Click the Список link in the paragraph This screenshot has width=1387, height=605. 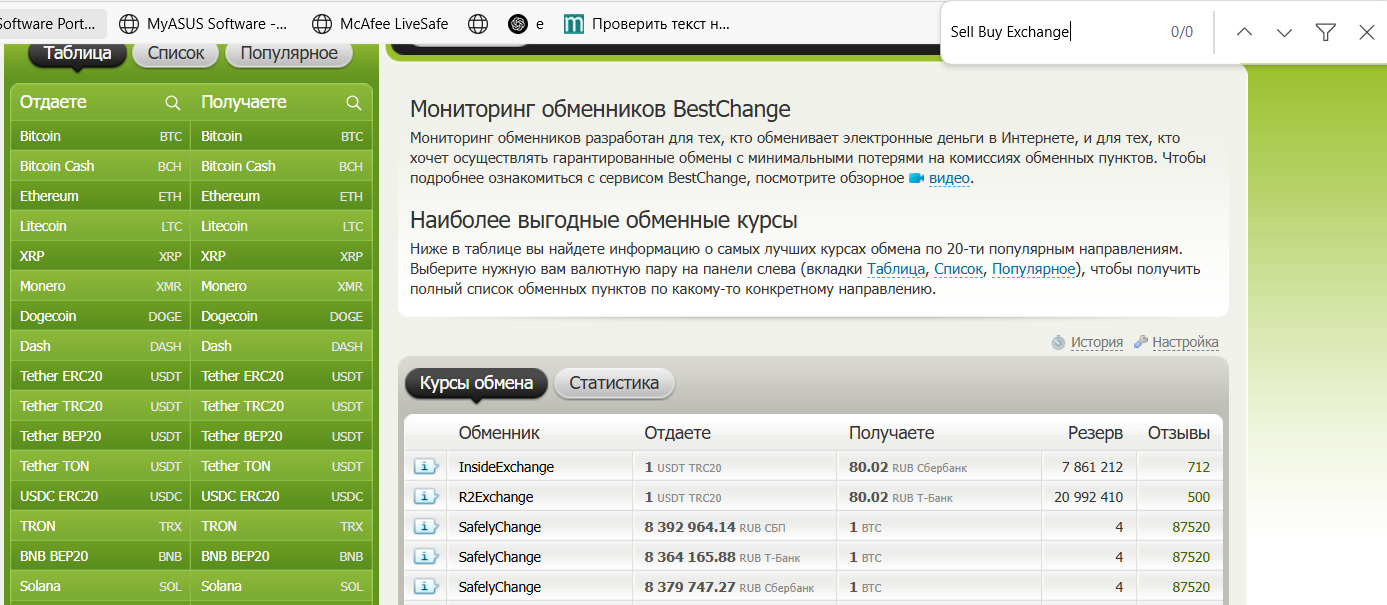tap(958, 269)
